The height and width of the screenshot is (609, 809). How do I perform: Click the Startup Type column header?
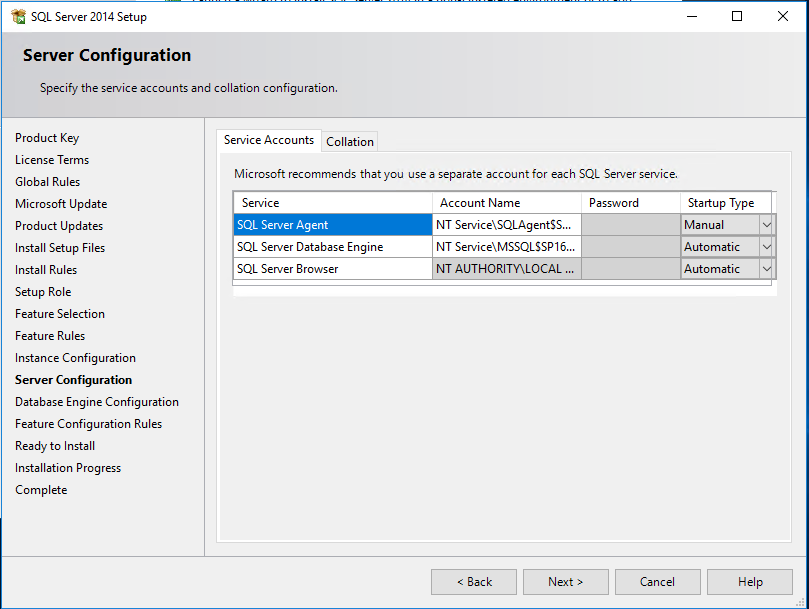click(x=726, y=203)
